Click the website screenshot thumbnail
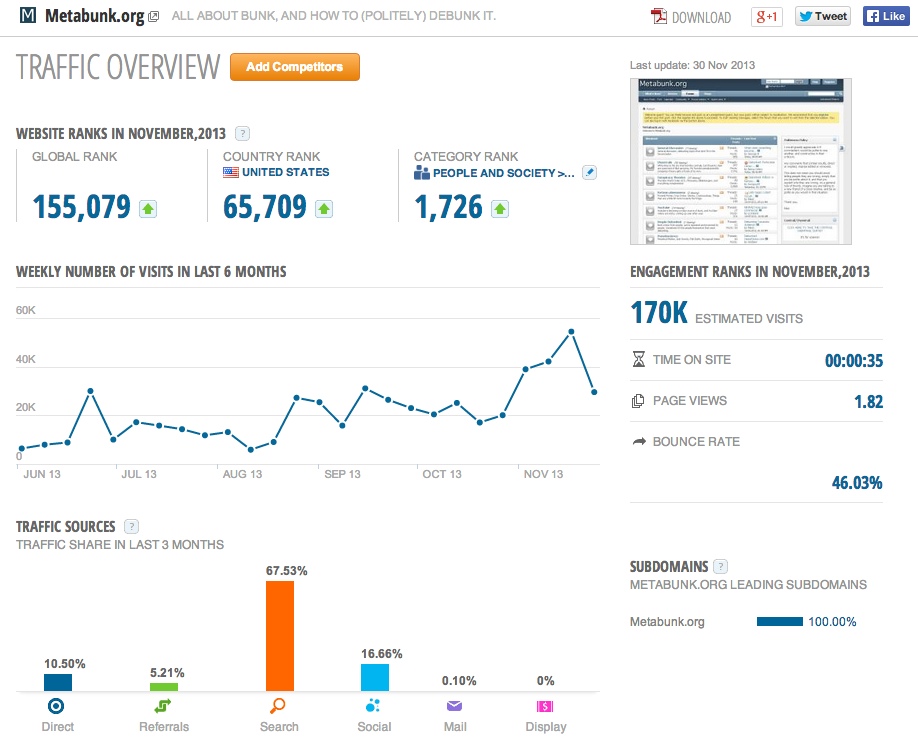Image resolution: width=918 pixels, height=749 pixels. click(x=739, y=161)
